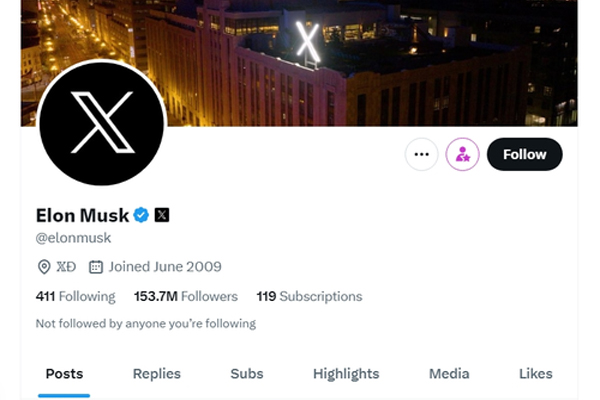Select the Posts tab
The height and width of the screenshot is (400, 600).
[x=64, y=374]
